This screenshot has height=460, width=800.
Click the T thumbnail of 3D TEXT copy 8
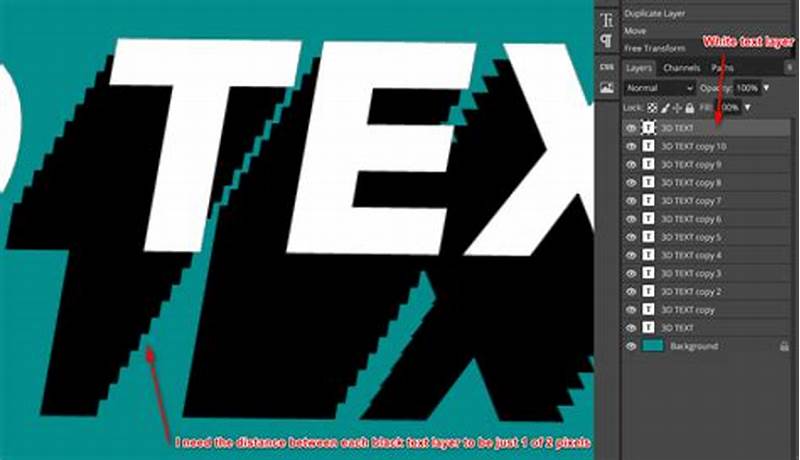(648, 183)
